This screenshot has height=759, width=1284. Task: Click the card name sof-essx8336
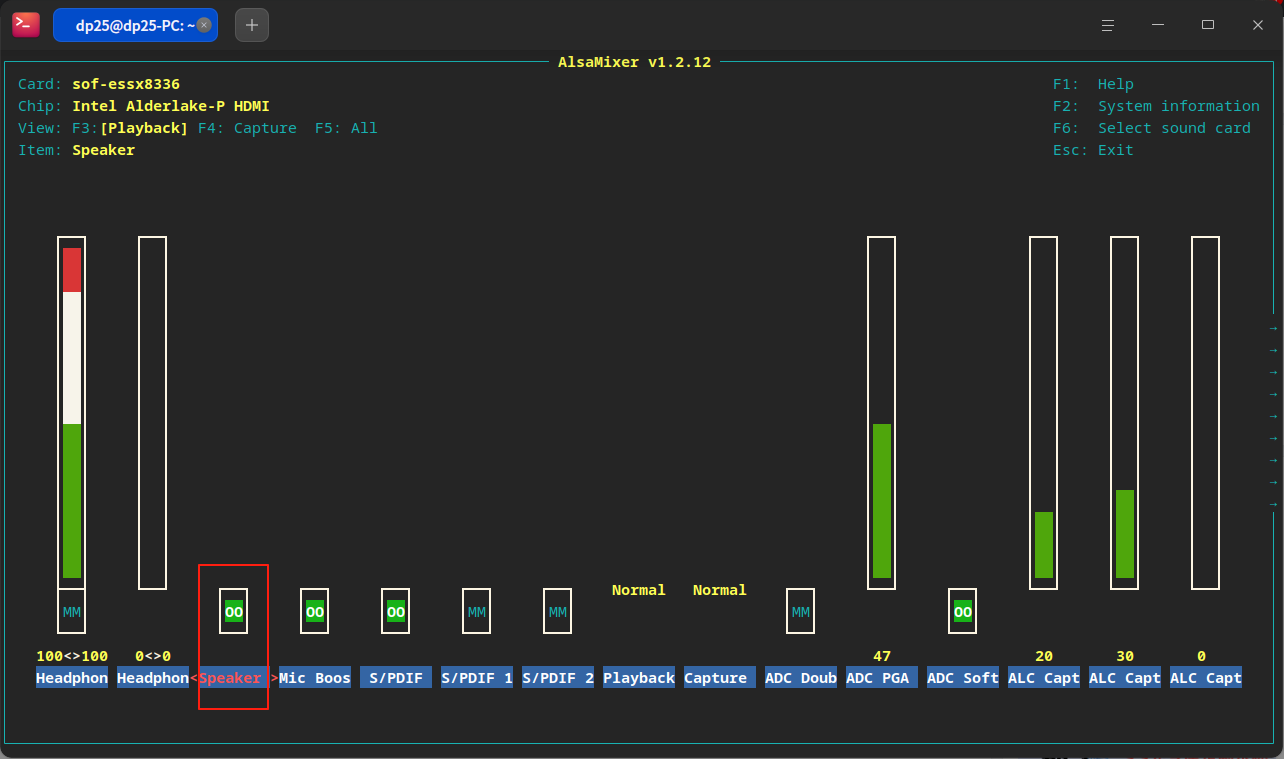[126, 84]
